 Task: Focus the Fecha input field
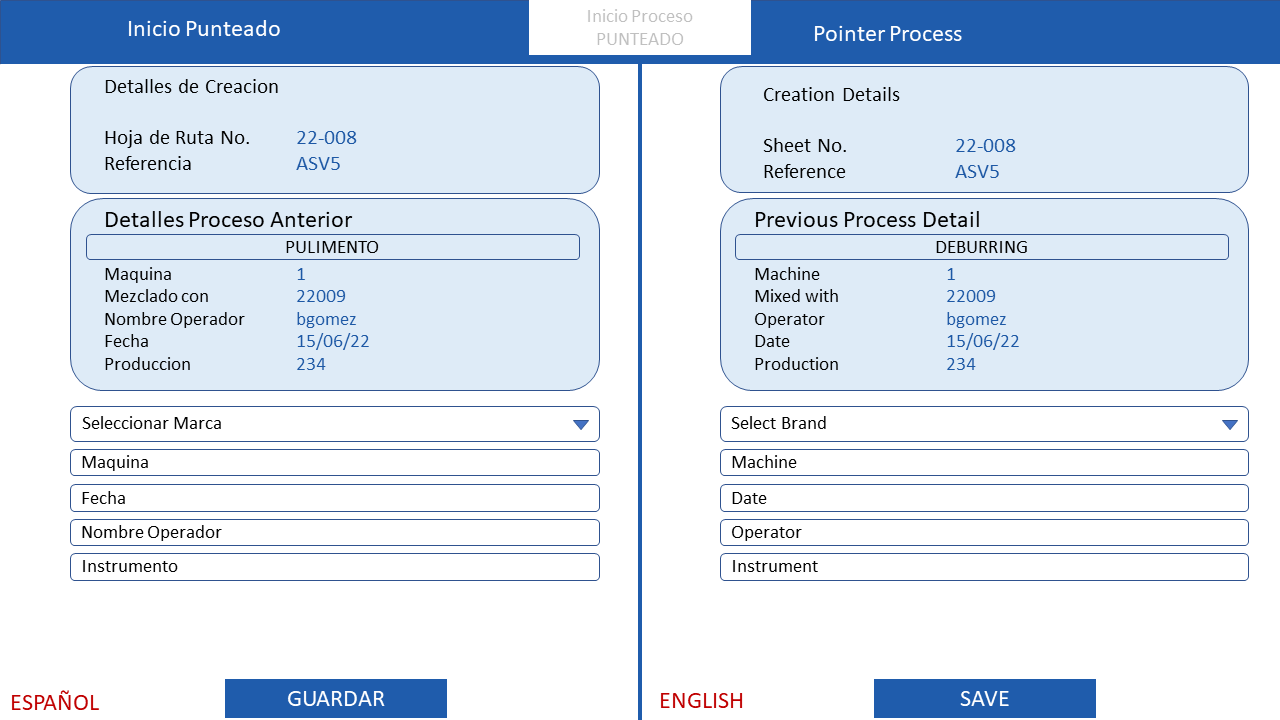click(335, 498)
